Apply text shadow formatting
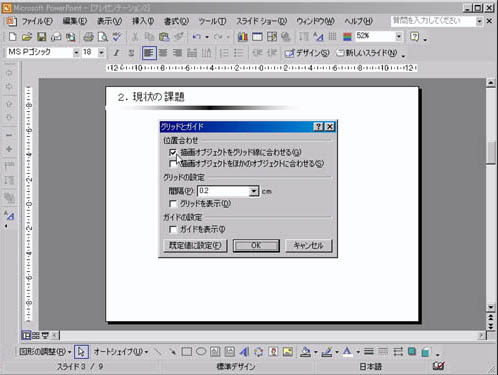Image resolution: width=498 pixels, height=375 pixels. pyautogui.click(x=131, y=53)
